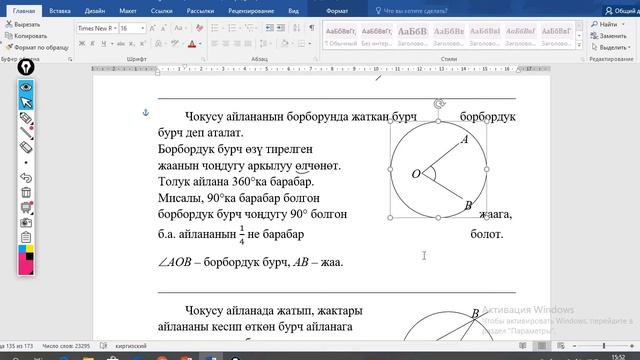640x360 pixels.
Task: Increase font size button
Action: pos(152,28)
